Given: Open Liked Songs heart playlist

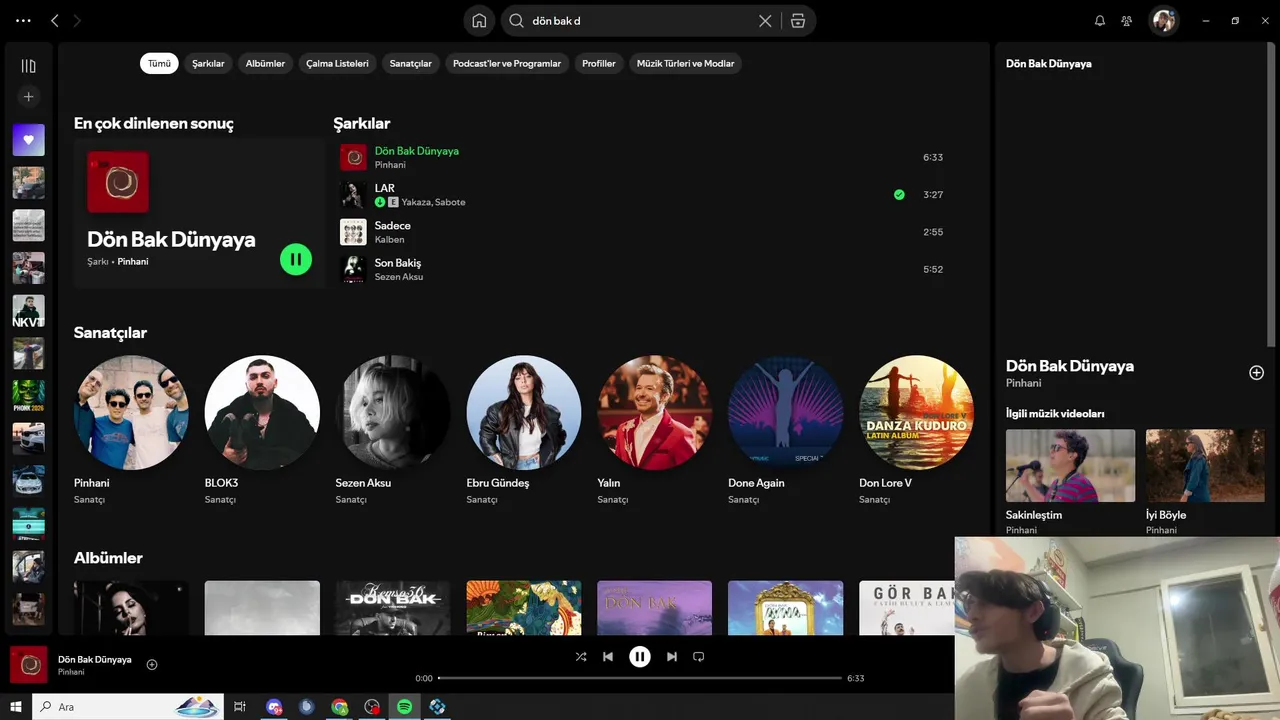Looking at the screenshot, I should point(28,140).
